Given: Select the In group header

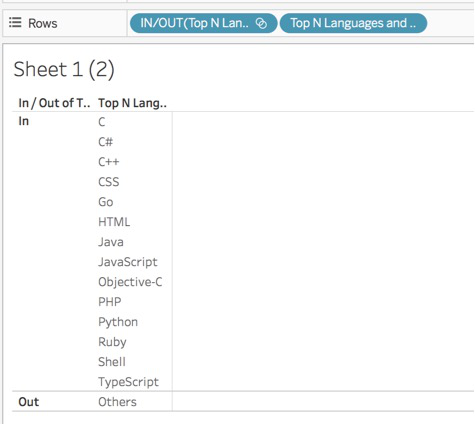Looking at the screenshot, I should point(24,121).
